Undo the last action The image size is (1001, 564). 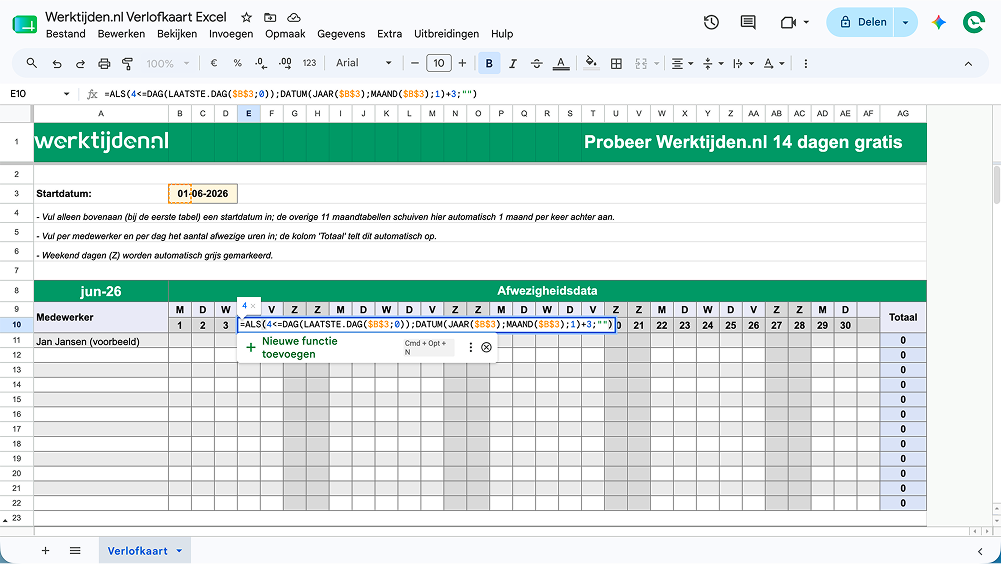coord(57,63)
